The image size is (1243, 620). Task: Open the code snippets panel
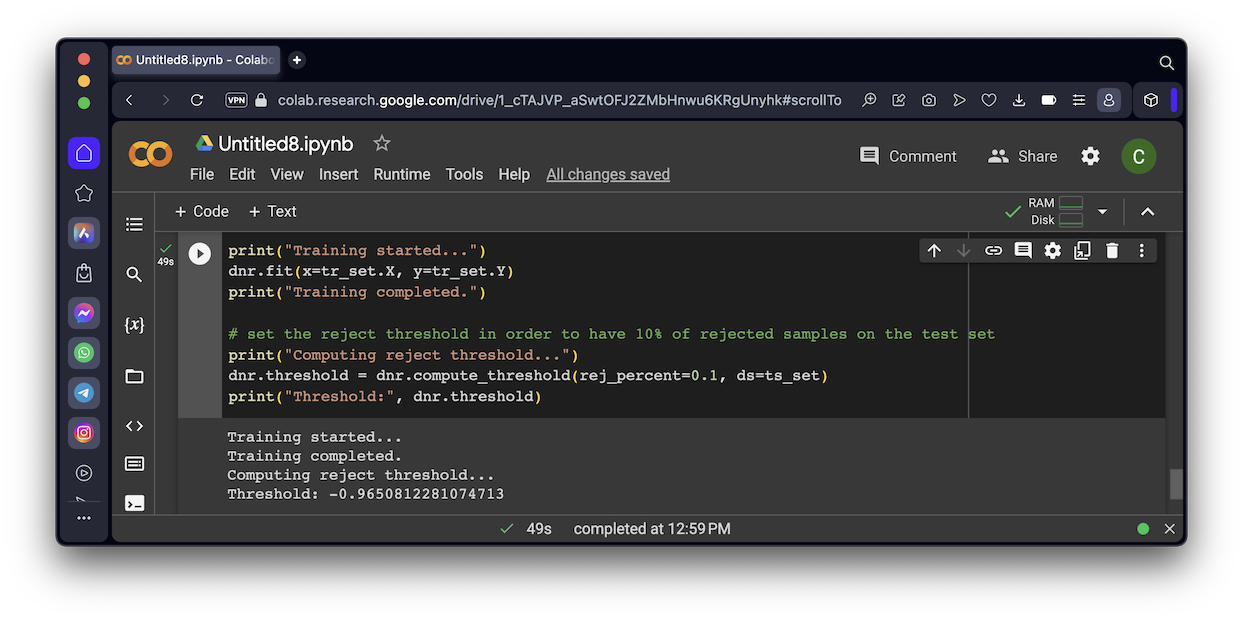[134, 426]
